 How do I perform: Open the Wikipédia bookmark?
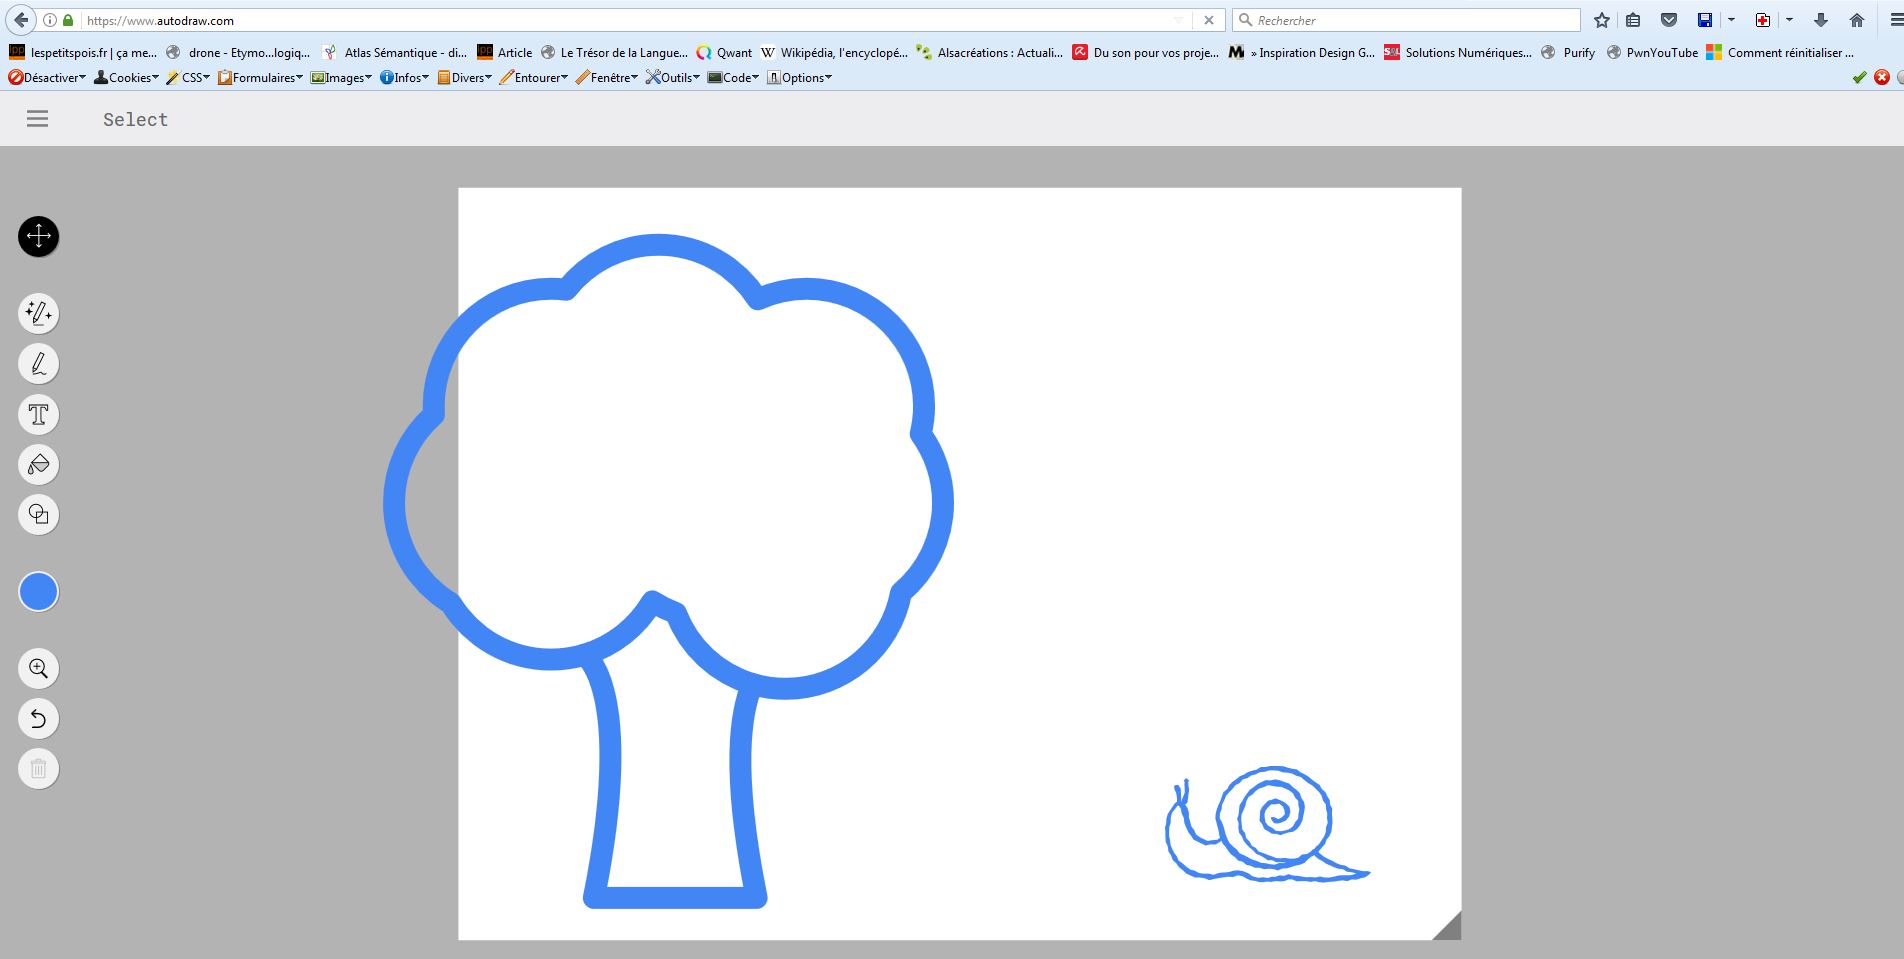(833, 53)
